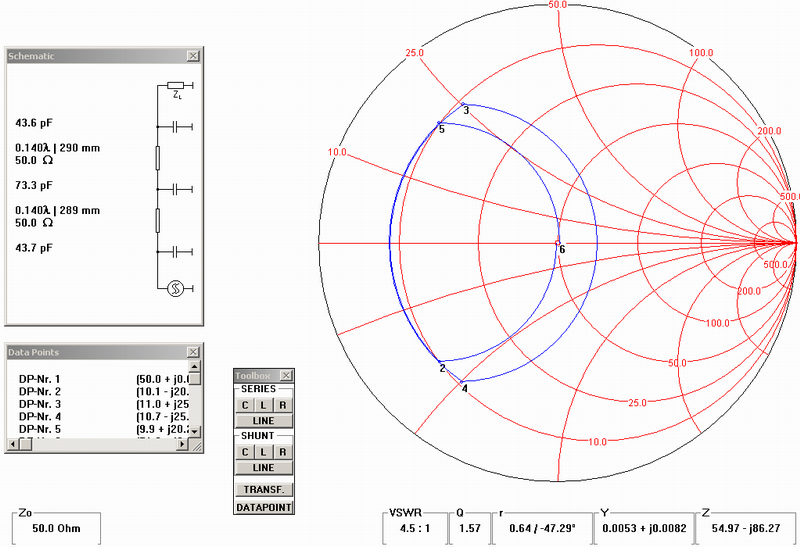800x547 pixels.
Task: Select the ZL load symbol in schematic
Action: pos(176,86)
